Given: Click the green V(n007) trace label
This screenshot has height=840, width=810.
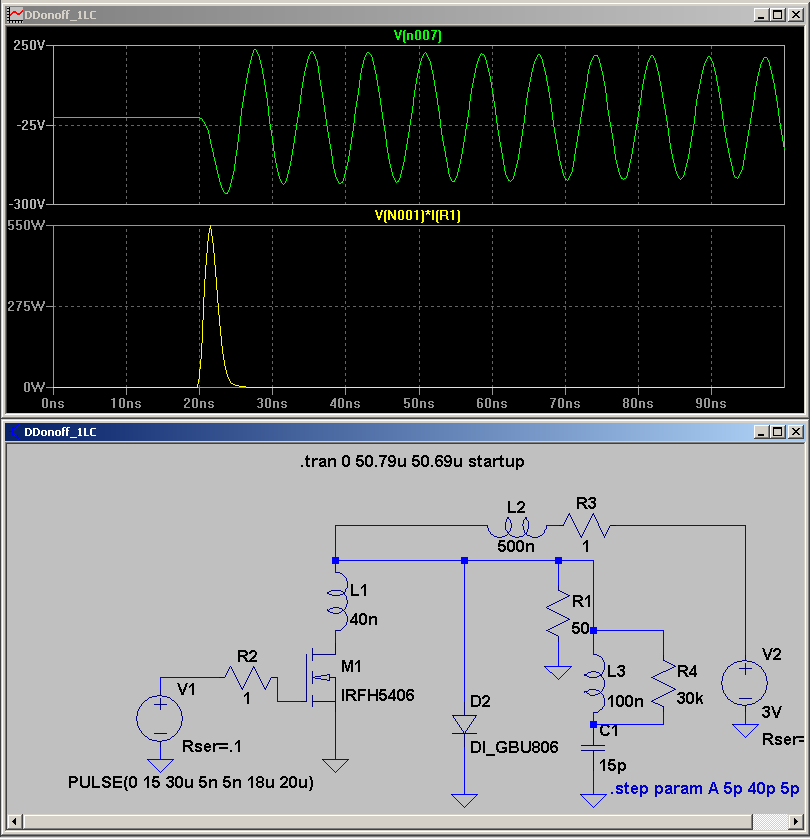Looking at the screenshot, I should point(418,35).
